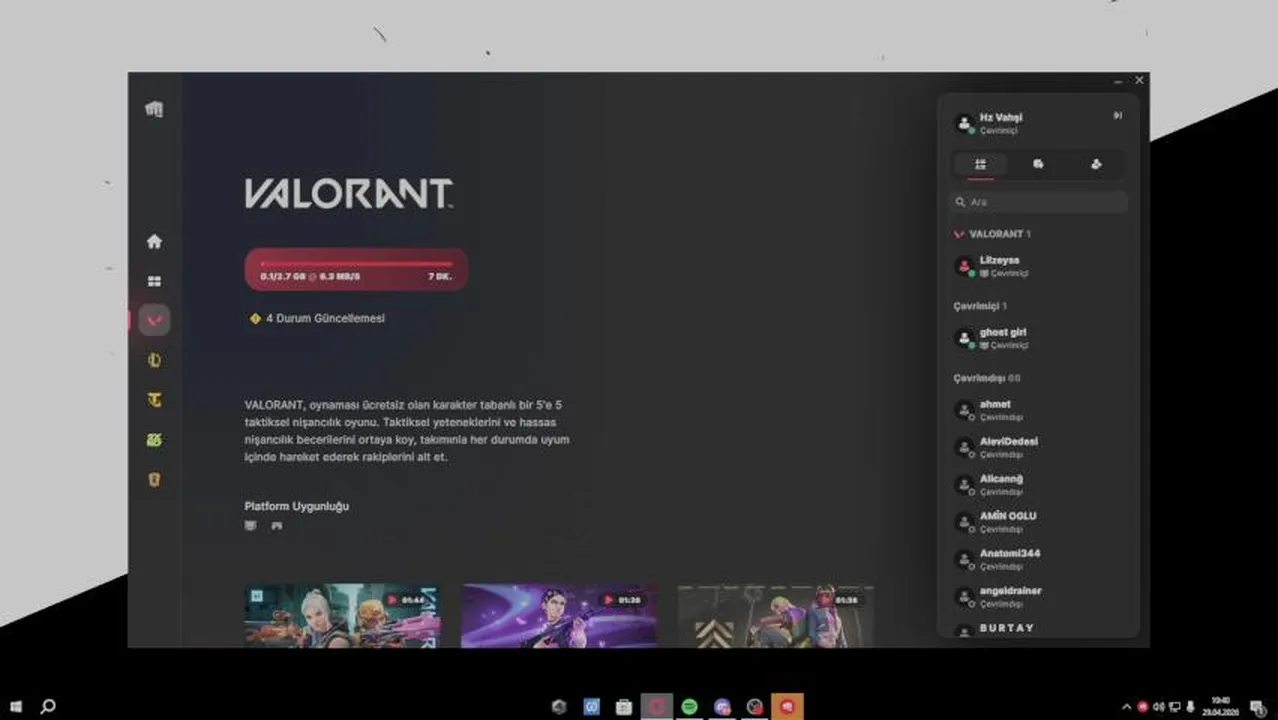
Task: Open the Riot Client taskbar icon
Action: tap(657, 707)
